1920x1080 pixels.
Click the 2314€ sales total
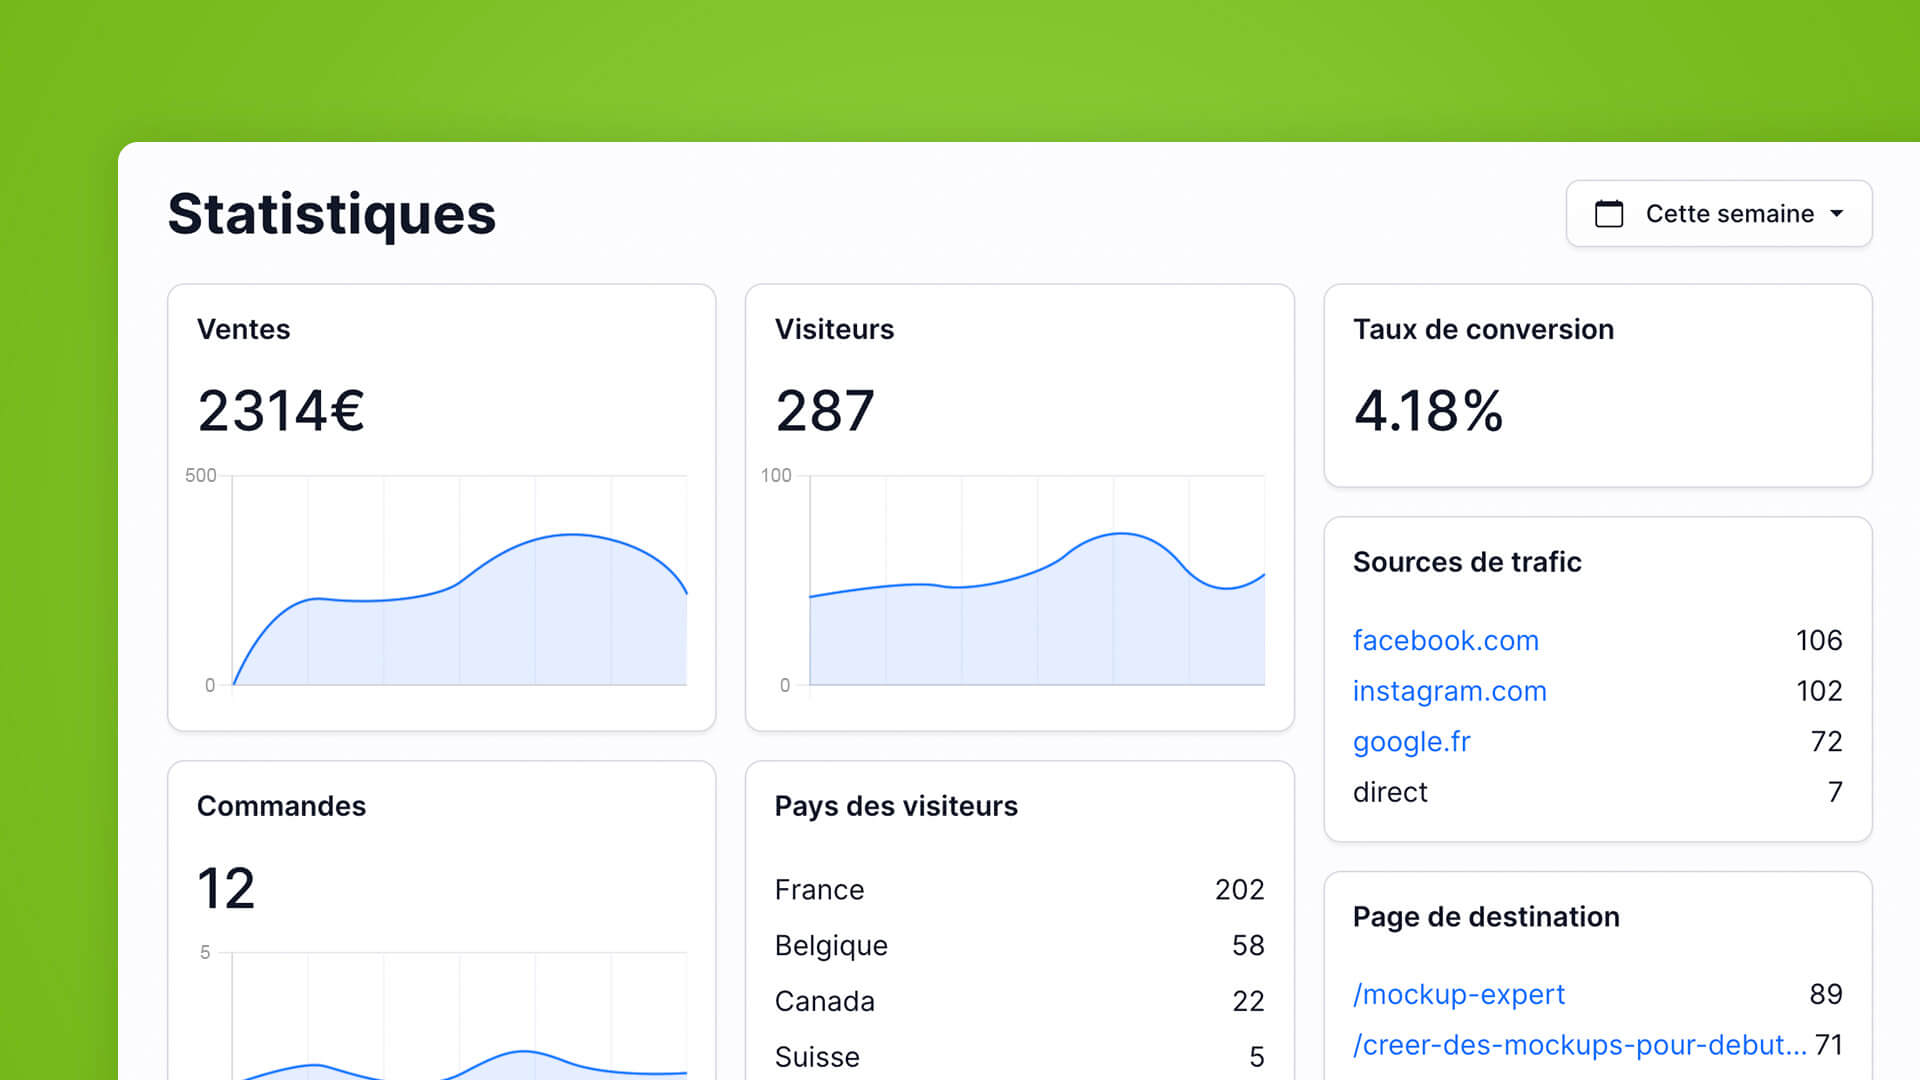[281, 411]
